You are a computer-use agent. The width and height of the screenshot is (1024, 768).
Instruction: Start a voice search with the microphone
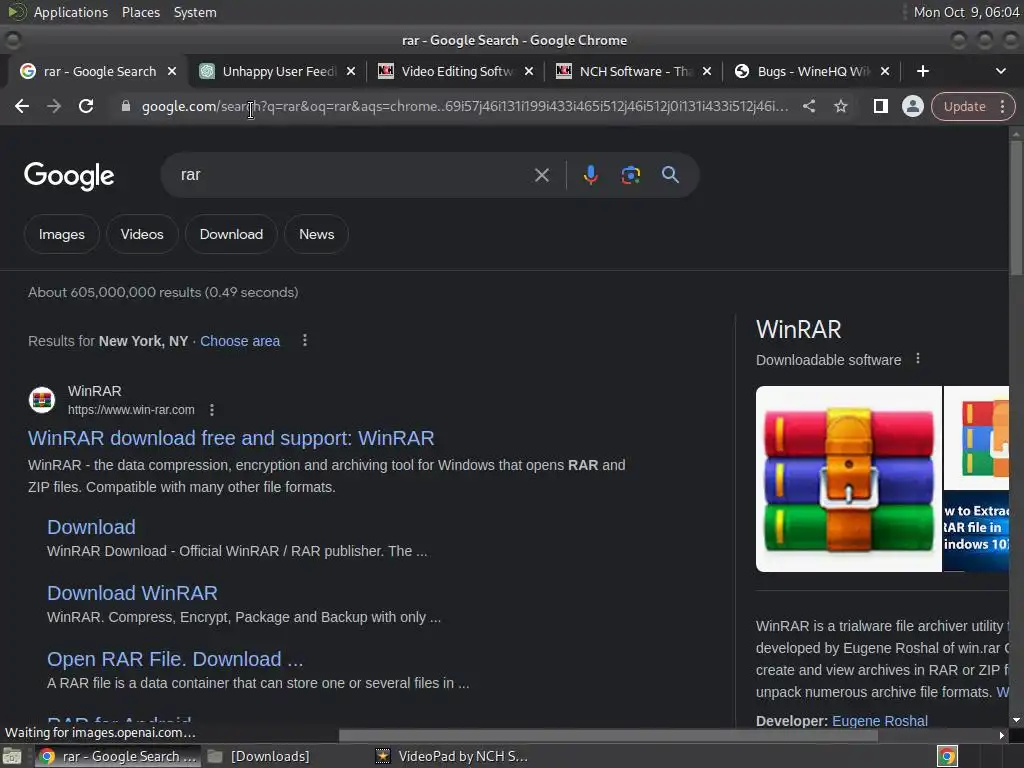pyautogui.click(x=590, y=175)
